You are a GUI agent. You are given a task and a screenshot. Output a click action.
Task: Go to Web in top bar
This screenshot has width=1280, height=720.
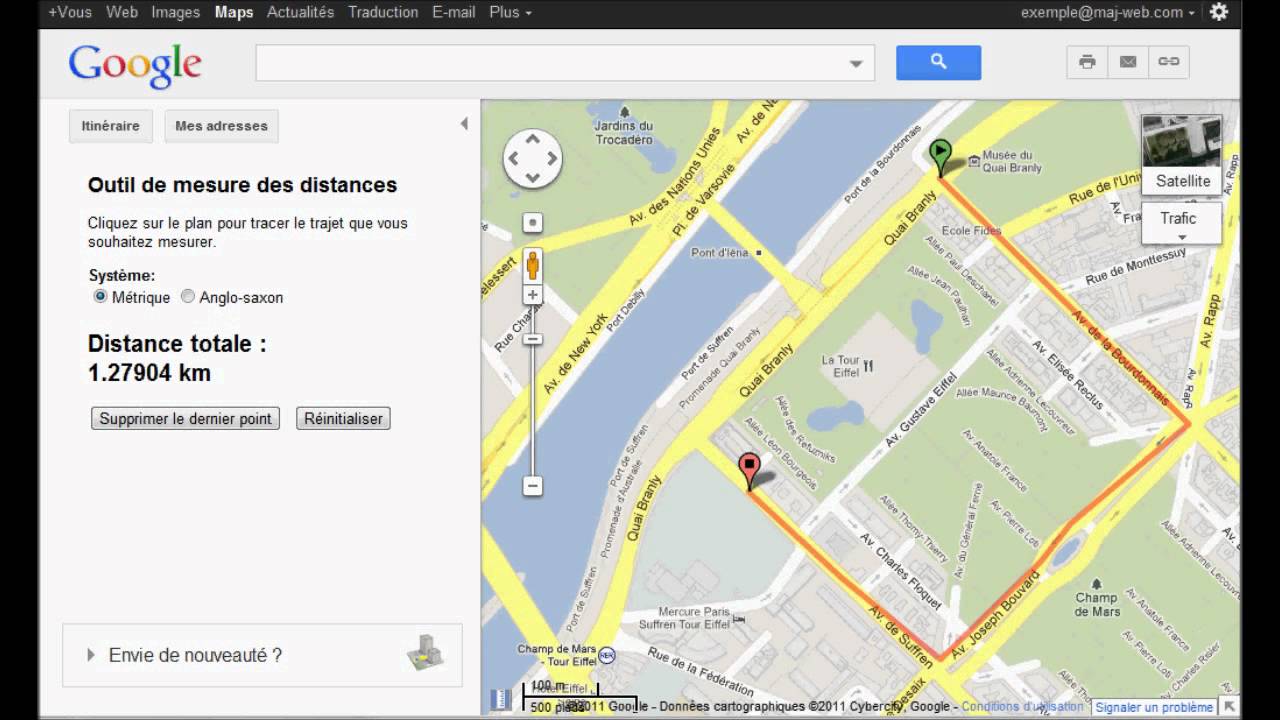click(x=122, y=12)
